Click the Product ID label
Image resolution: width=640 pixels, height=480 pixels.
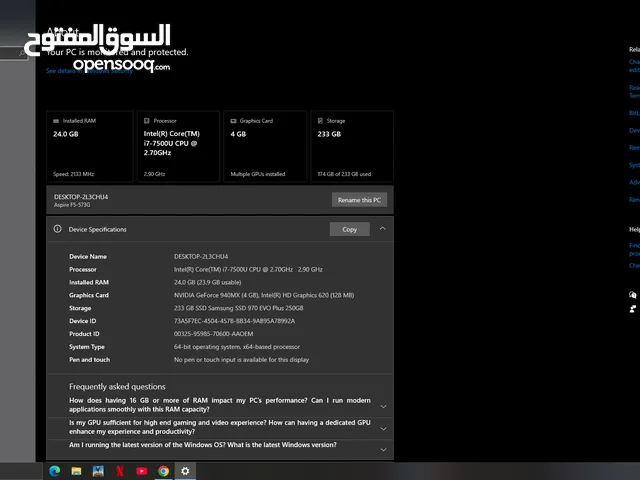click(x=84, y=334)
